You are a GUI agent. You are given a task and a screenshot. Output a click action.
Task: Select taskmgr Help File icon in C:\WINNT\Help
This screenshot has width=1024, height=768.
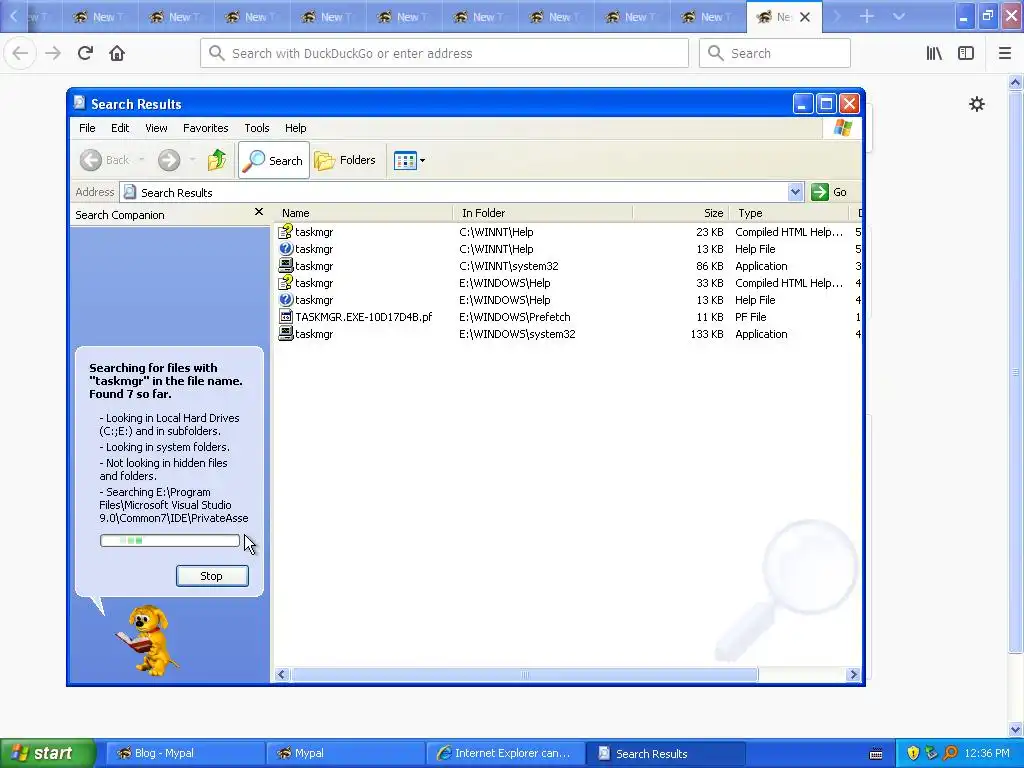[285, 248]
